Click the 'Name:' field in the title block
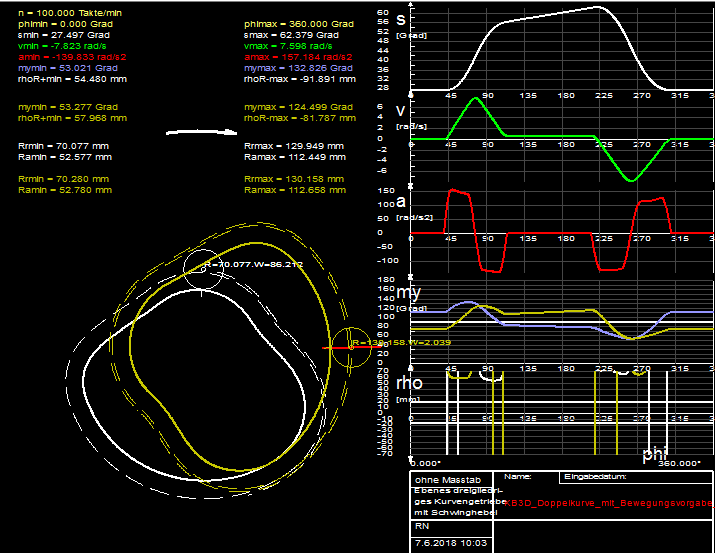The height and width of the screenshot is (553, 715). (518, 477)
